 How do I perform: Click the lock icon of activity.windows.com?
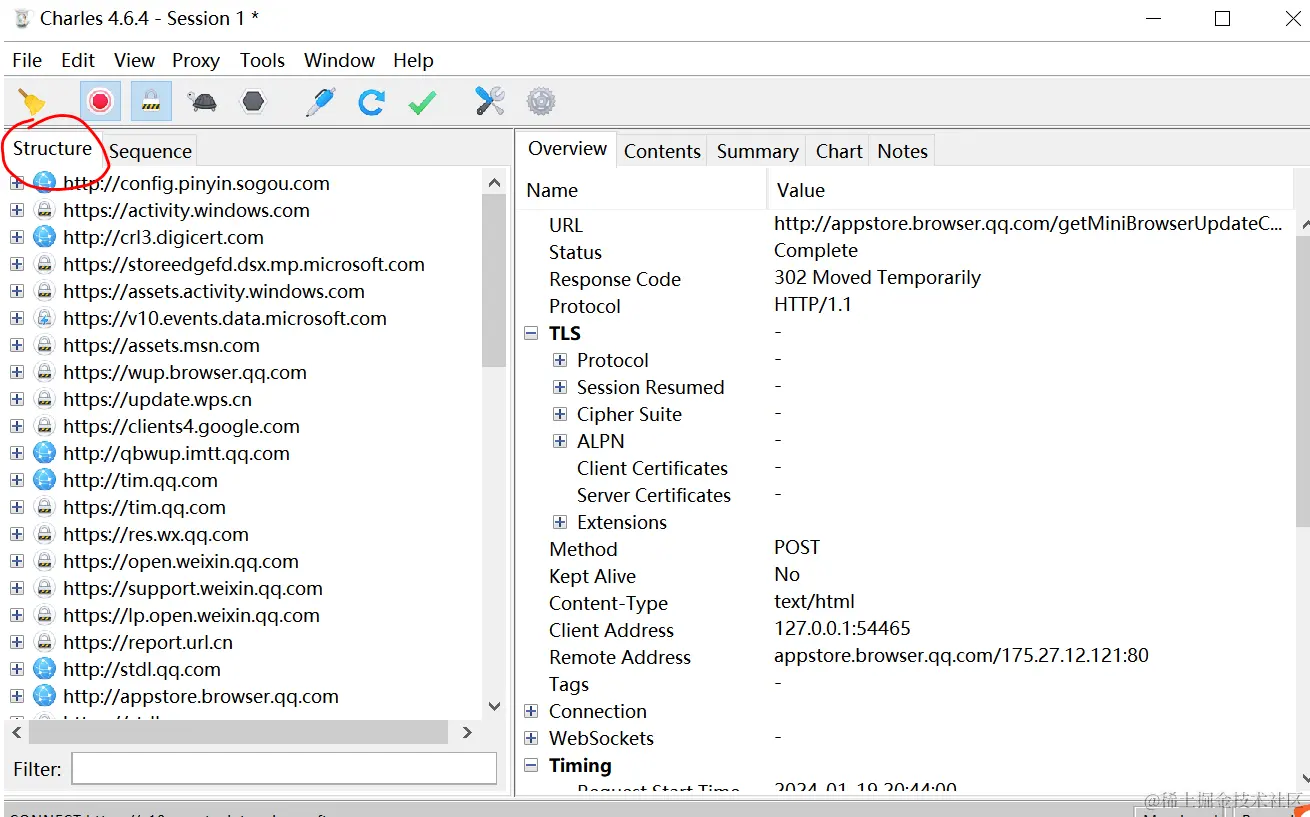point(44,210)
